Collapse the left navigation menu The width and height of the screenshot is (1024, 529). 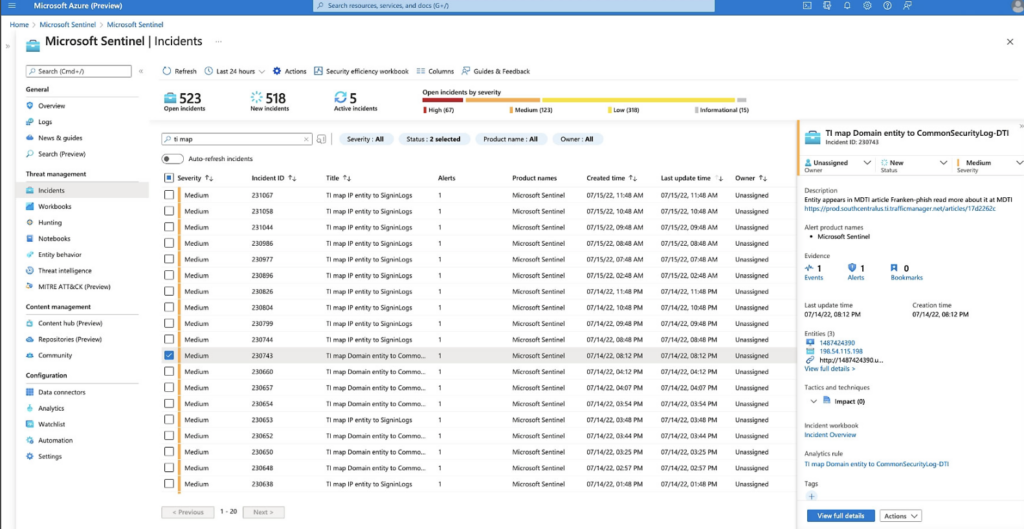(x=141, y=71)
